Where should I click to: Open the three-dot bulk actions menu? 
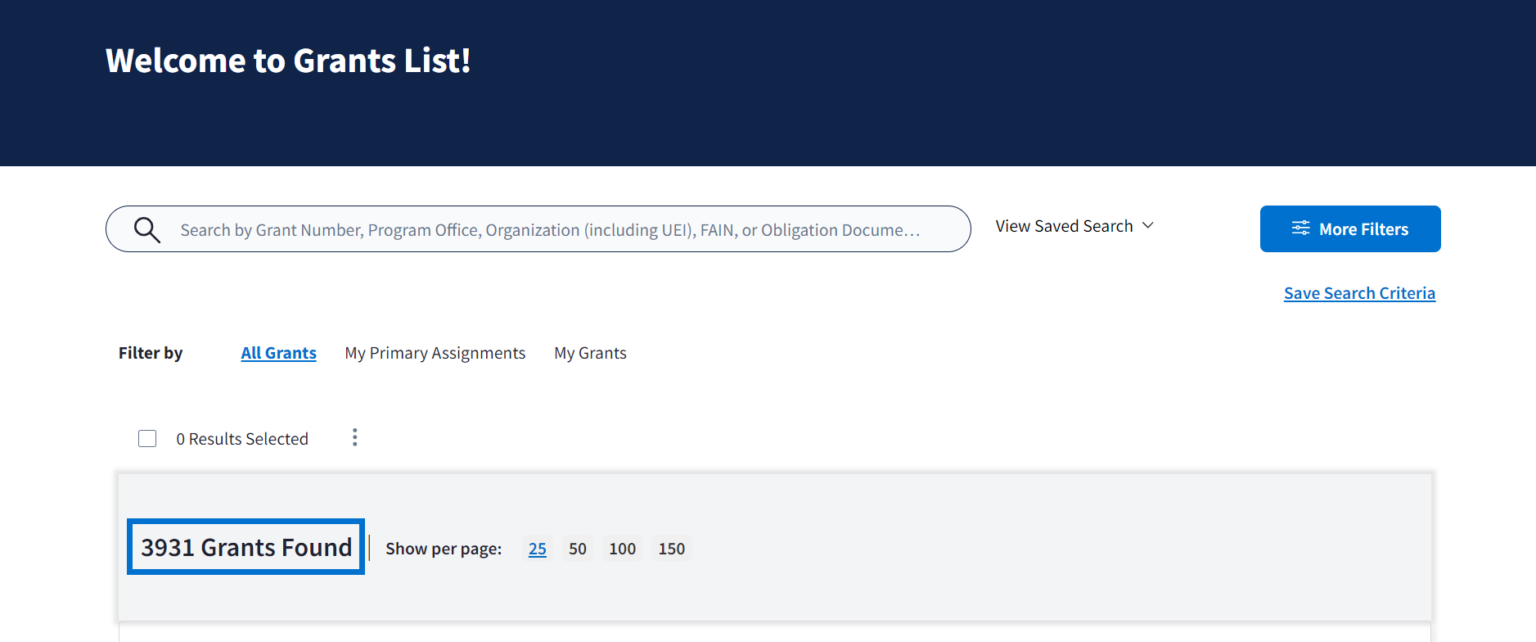[354, 438]
